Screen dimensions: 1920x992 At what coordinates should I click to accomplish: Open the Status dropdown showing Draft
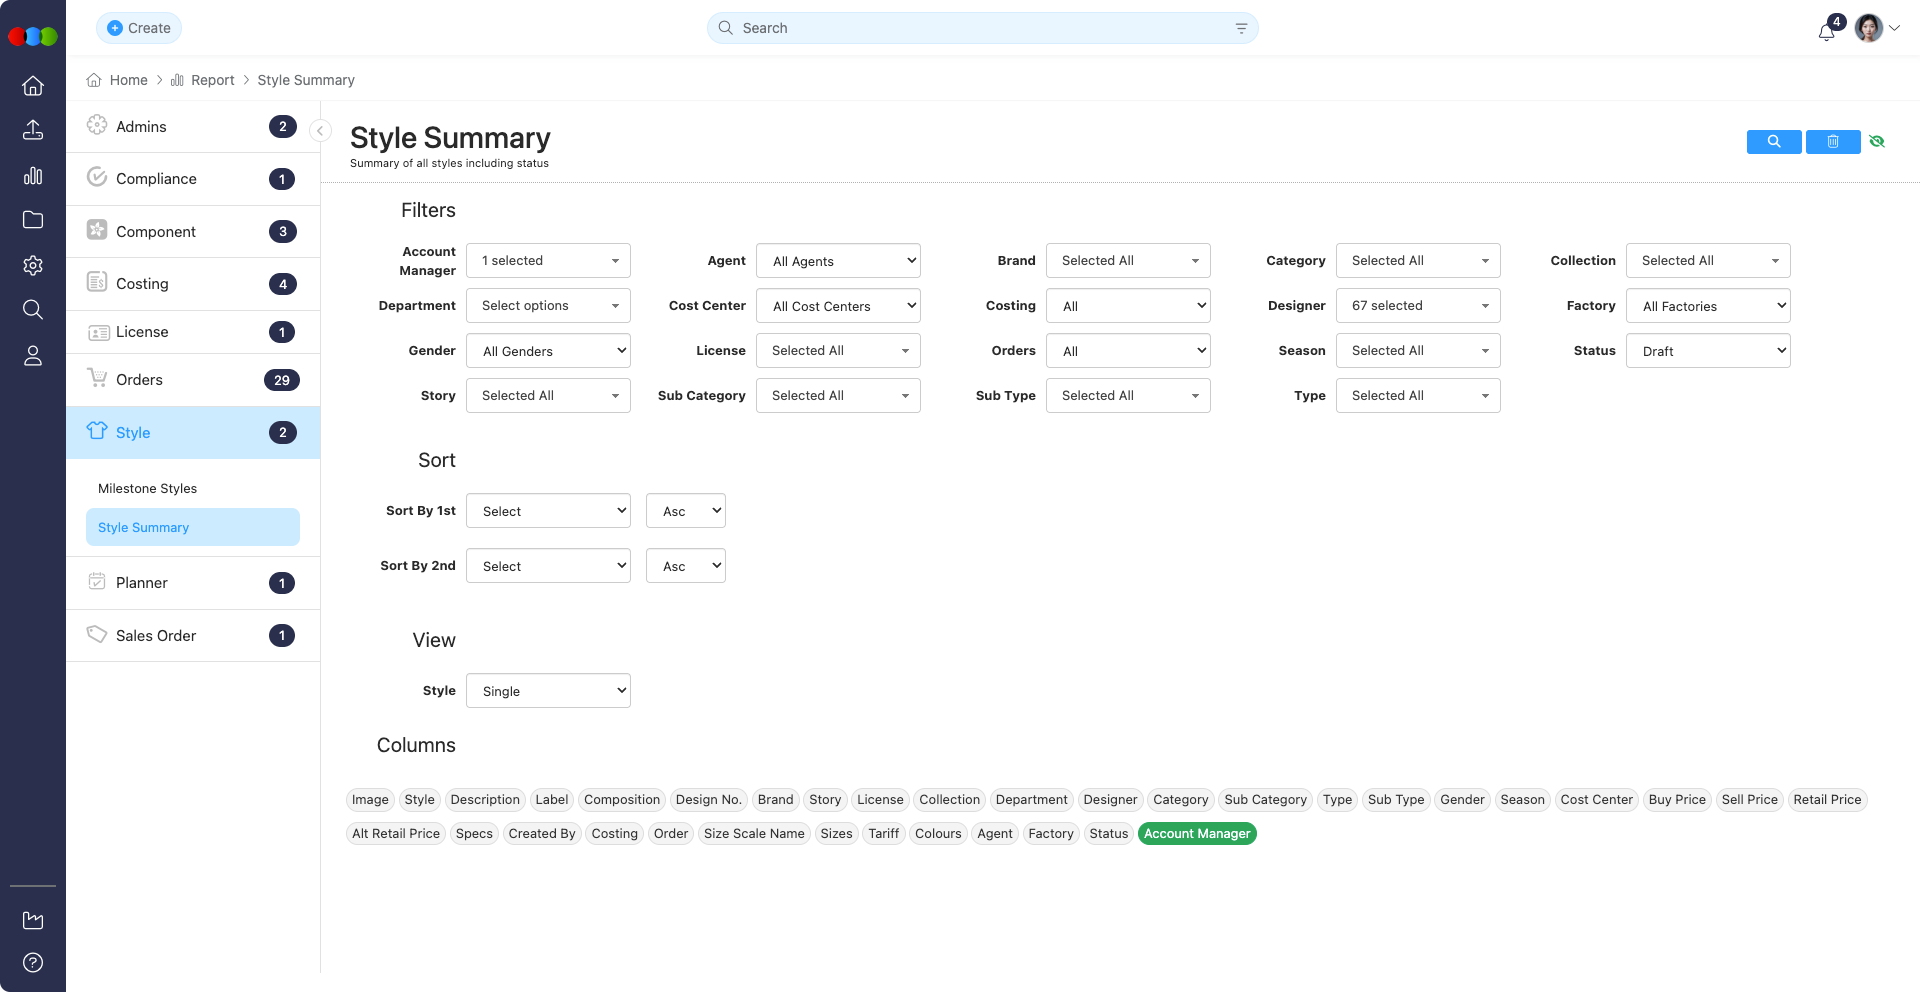click(1707, 351)
